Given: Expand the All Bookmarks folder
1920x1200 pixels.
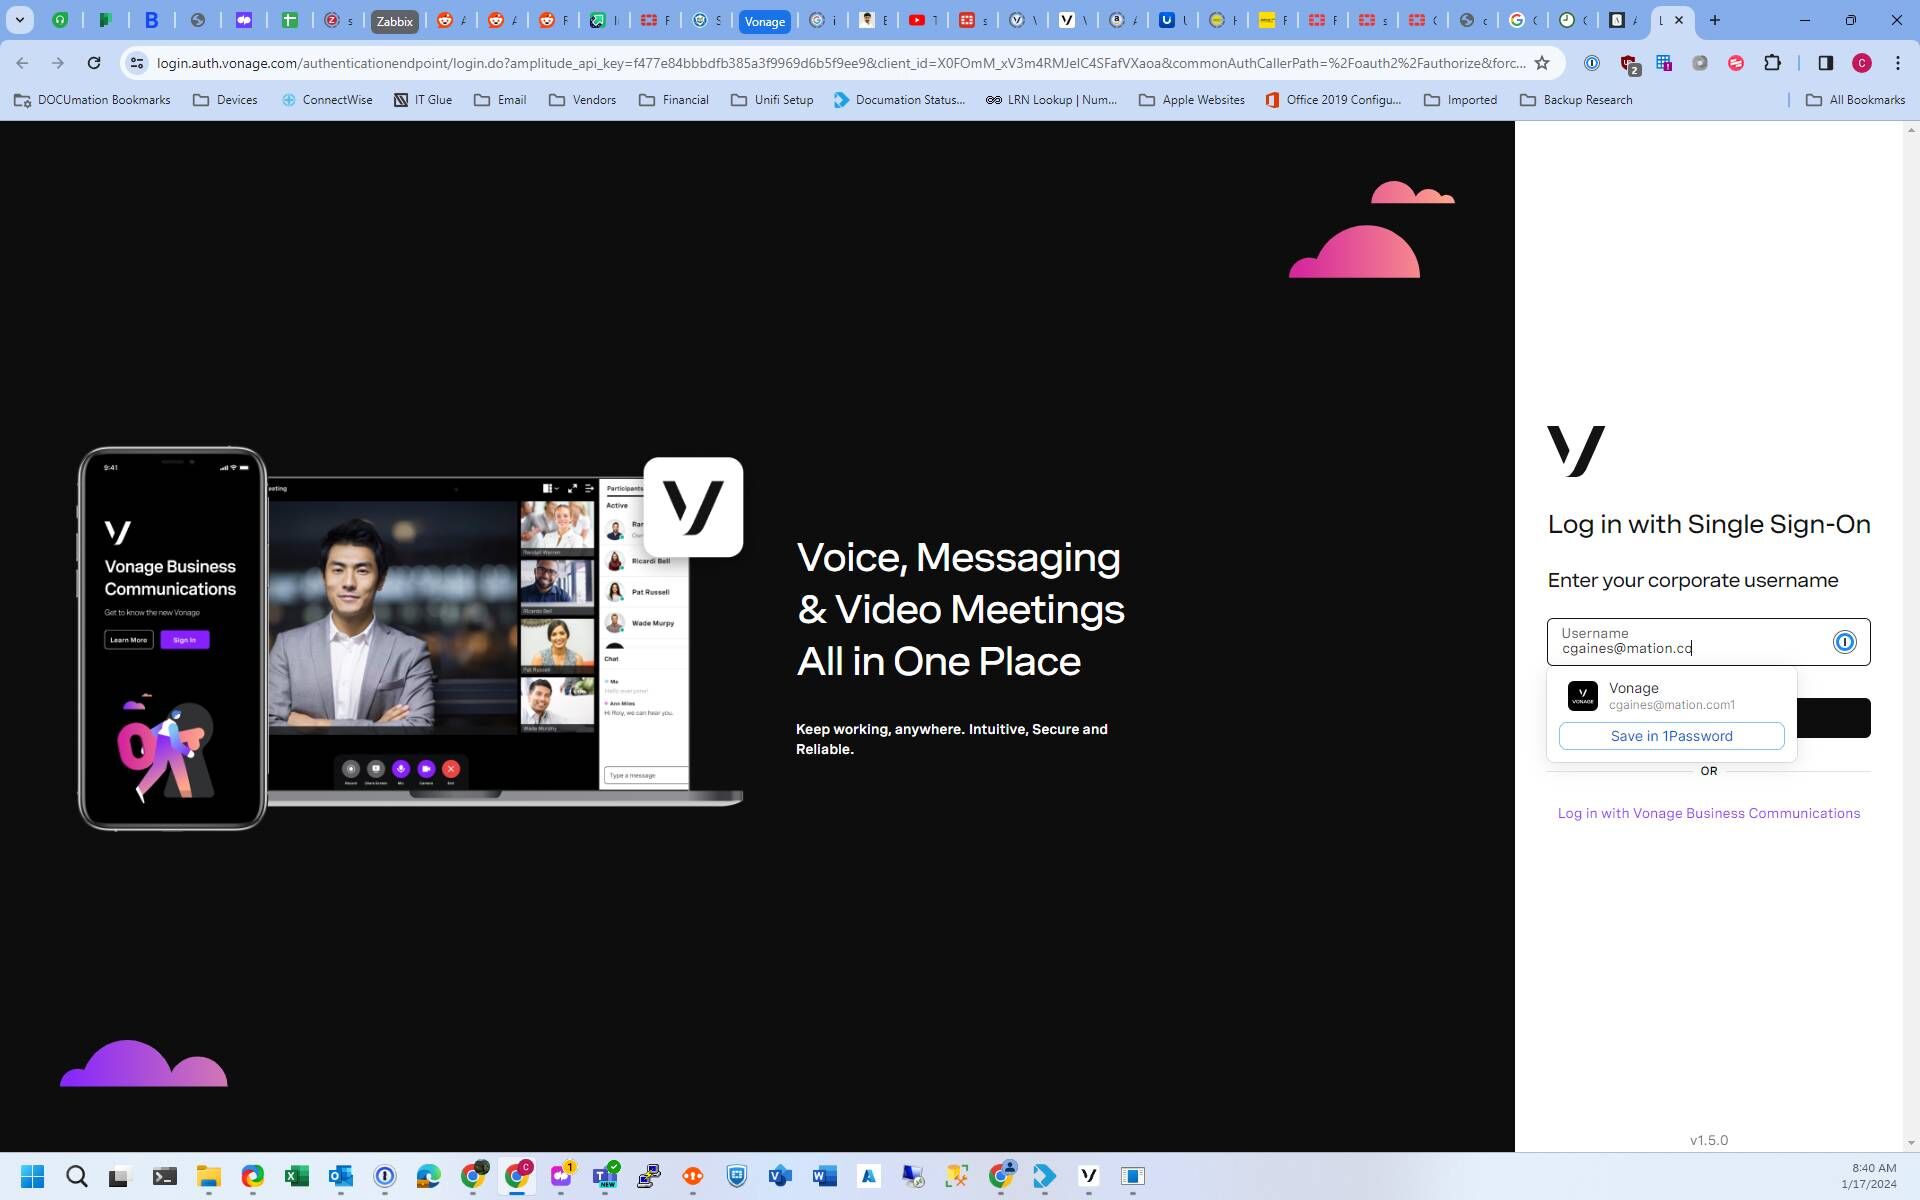Looking at the screenshot, I should (x=1855, y=100).
